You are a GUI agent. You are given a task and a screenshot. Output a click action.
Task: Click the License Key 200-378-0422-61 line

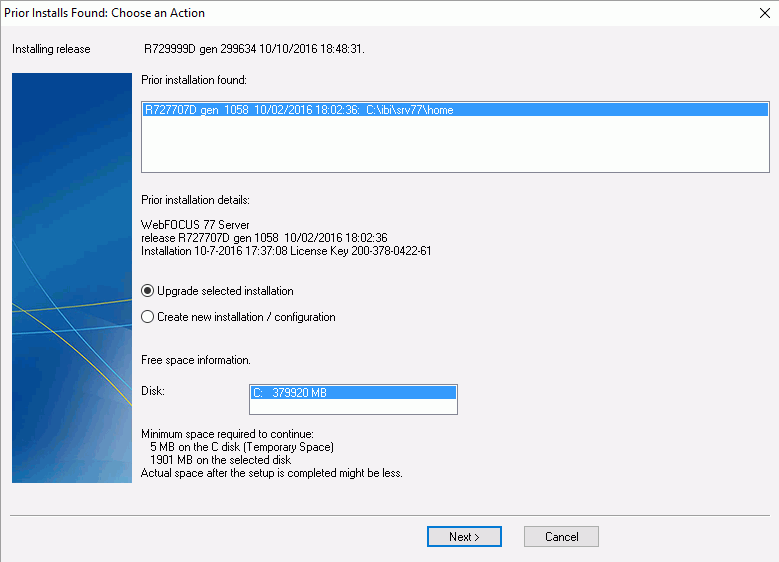pyautogui.click(x=286, y=251)
